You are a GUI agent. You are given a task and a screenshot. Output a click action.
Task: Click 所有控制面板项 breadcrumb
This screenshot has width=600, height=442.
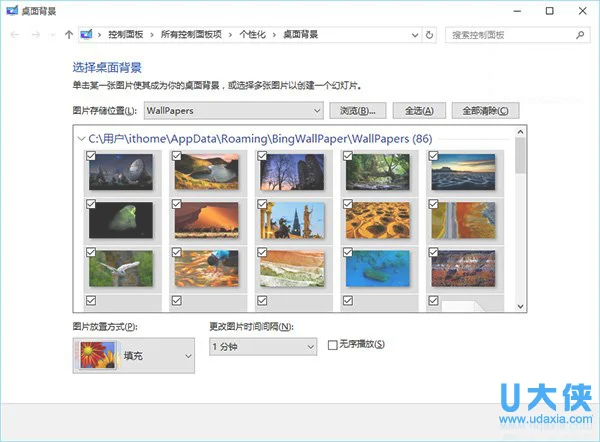(x=191, y=35)
